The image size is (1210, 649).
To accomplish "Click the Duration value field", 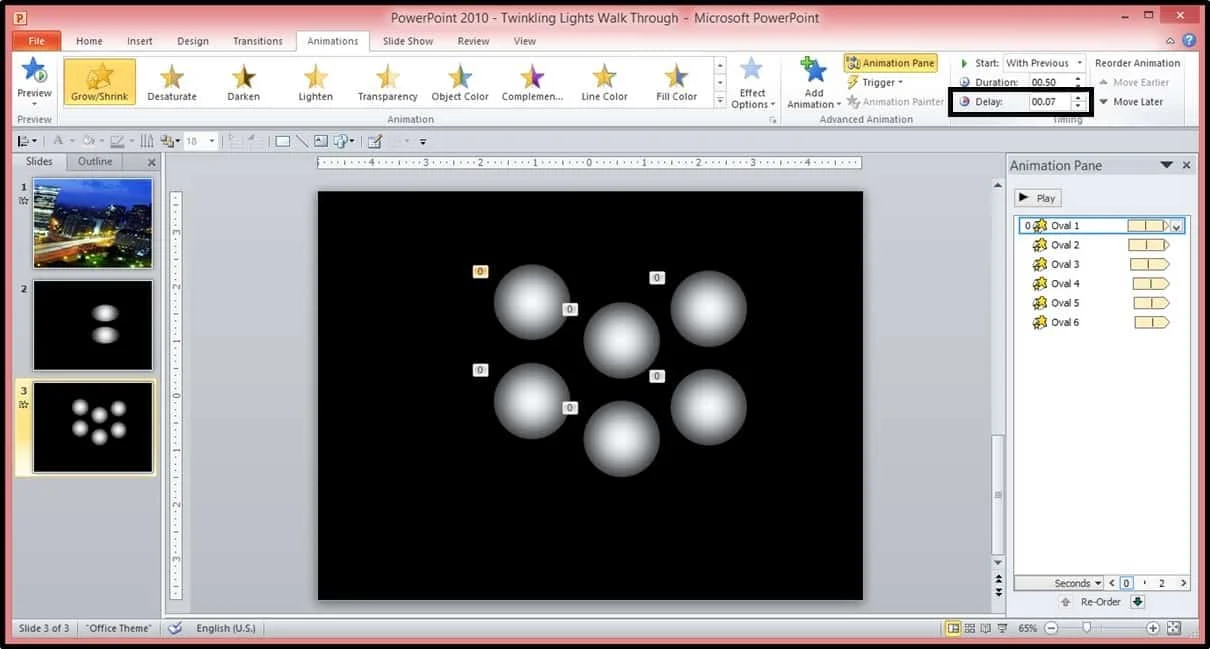I will [x=1050, y=82].
